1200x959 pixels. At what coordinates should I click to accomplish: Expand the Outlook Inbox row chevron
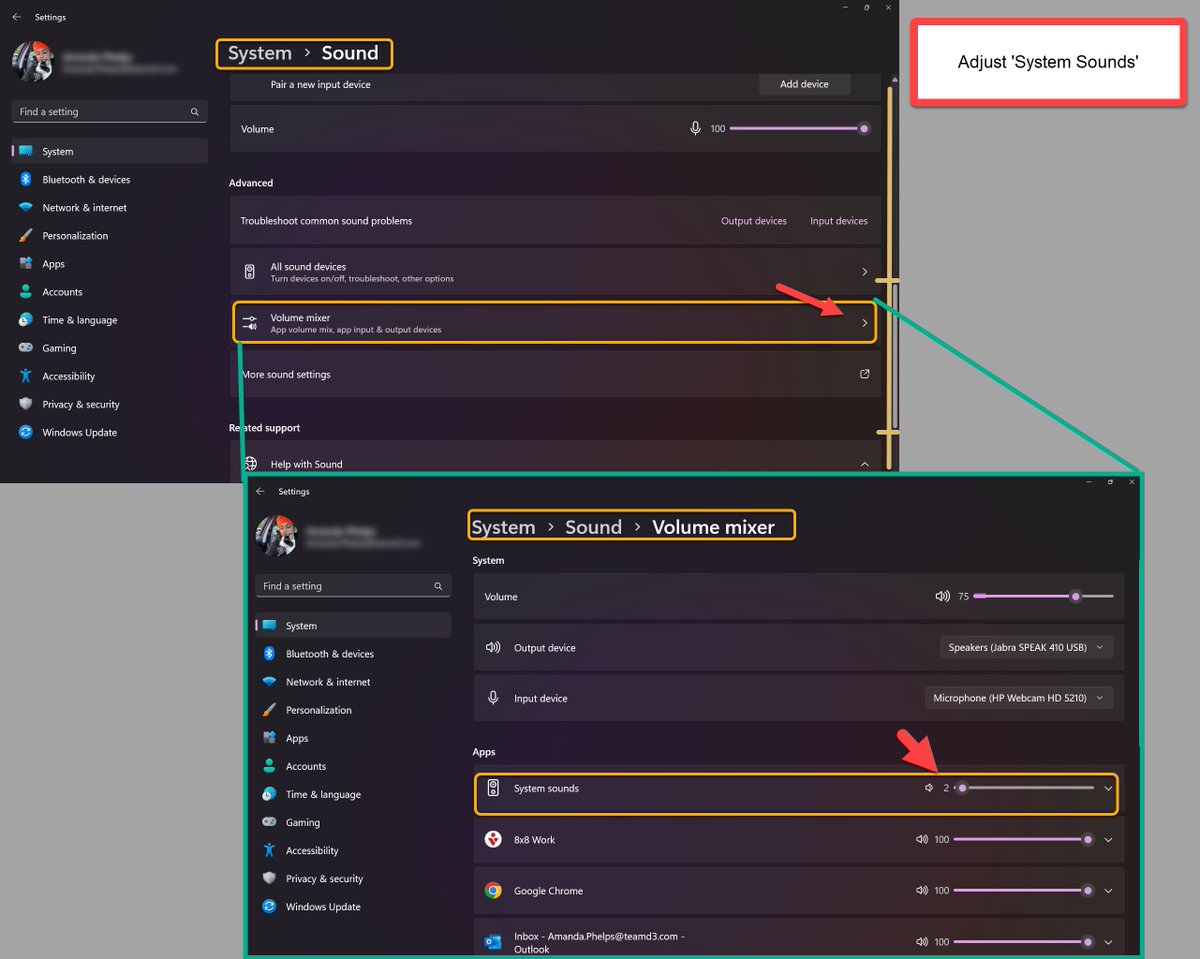coord(1108,942)
